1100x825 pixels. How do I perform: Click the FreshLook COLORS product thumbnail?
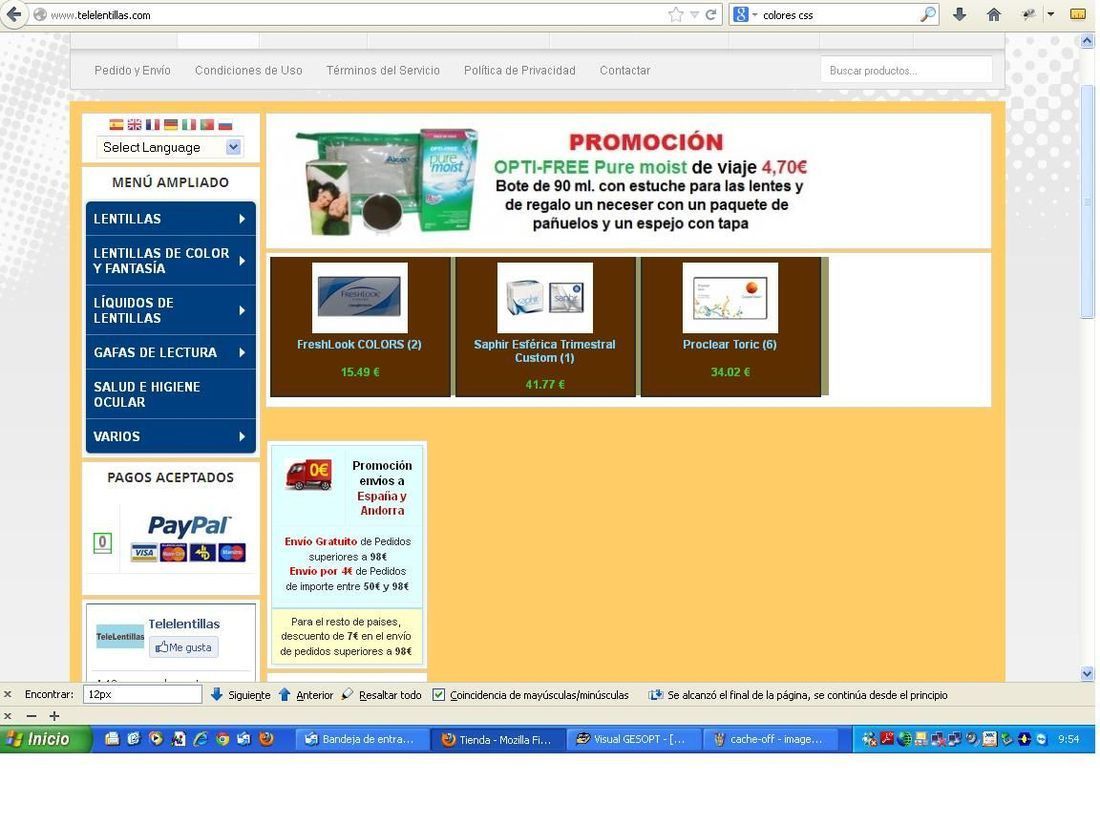click(x=360, y=297)
